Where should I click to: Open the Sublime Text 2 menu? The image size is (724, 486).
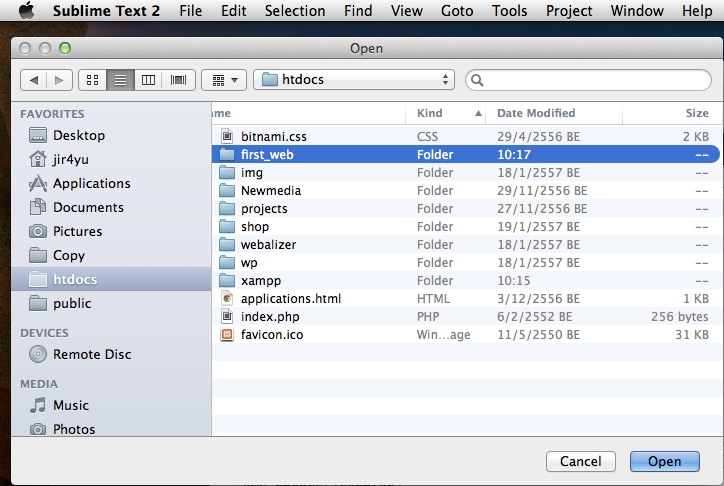(106, 11)
